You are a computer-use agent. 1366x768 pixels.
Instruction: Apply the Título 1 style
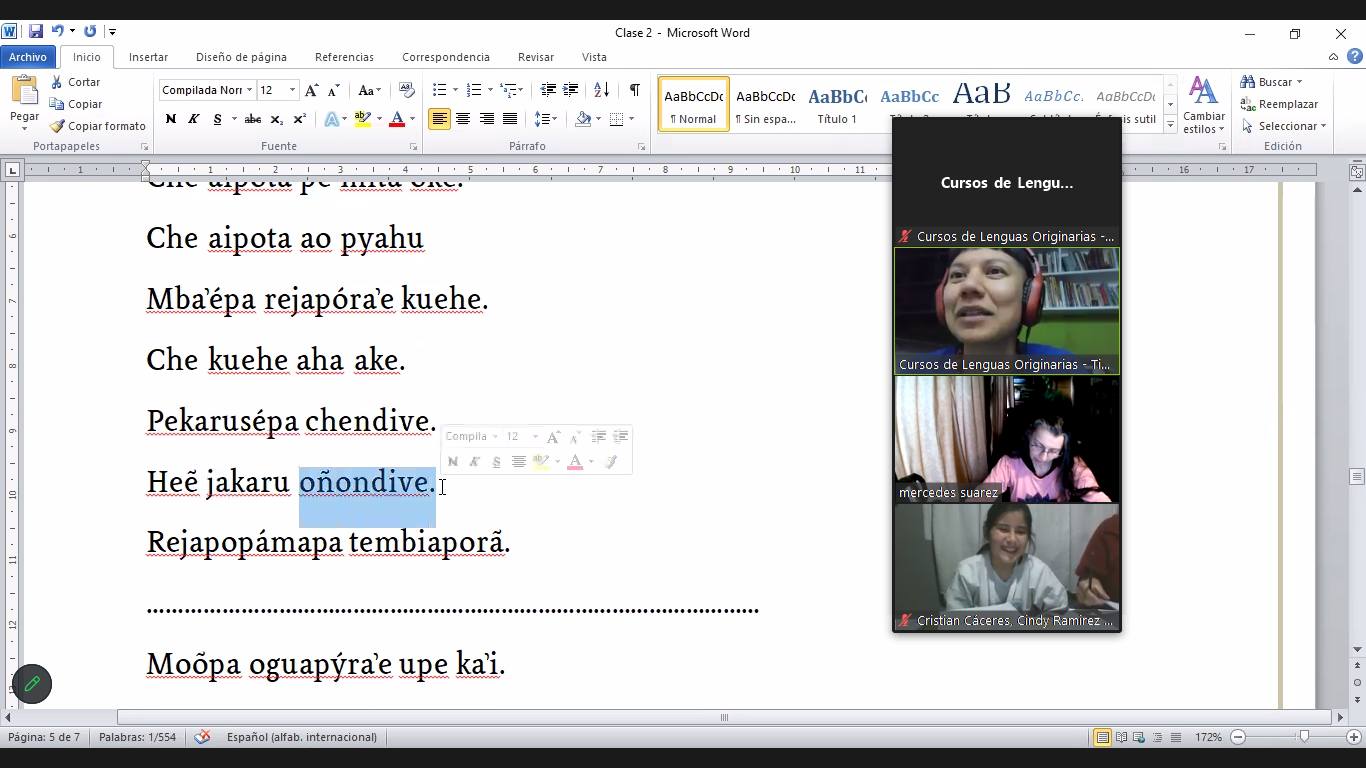[x=837, y=104]
